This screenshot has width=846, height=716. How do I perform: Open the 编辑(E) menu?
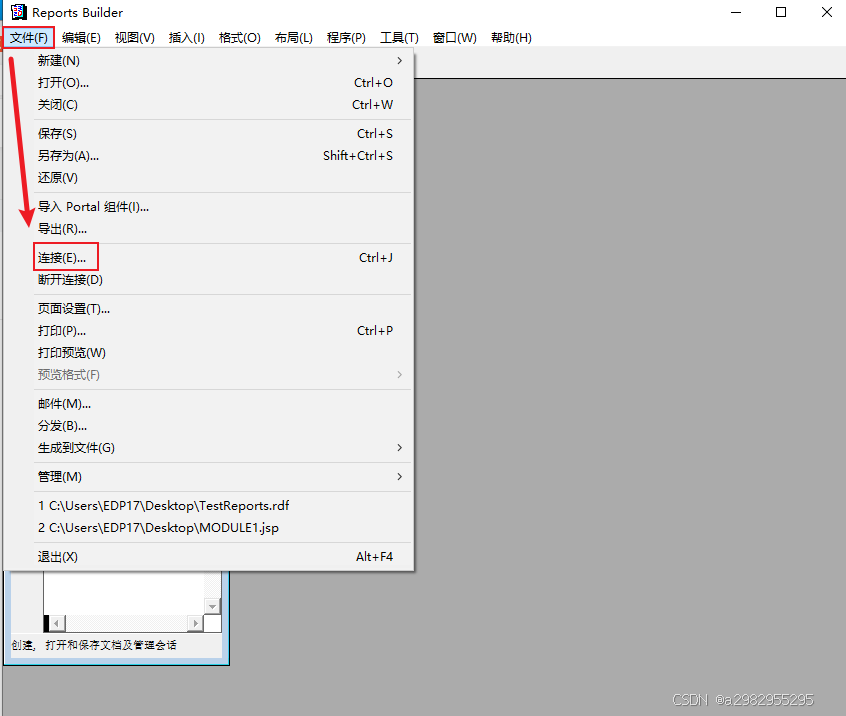(x=81, y=38)
